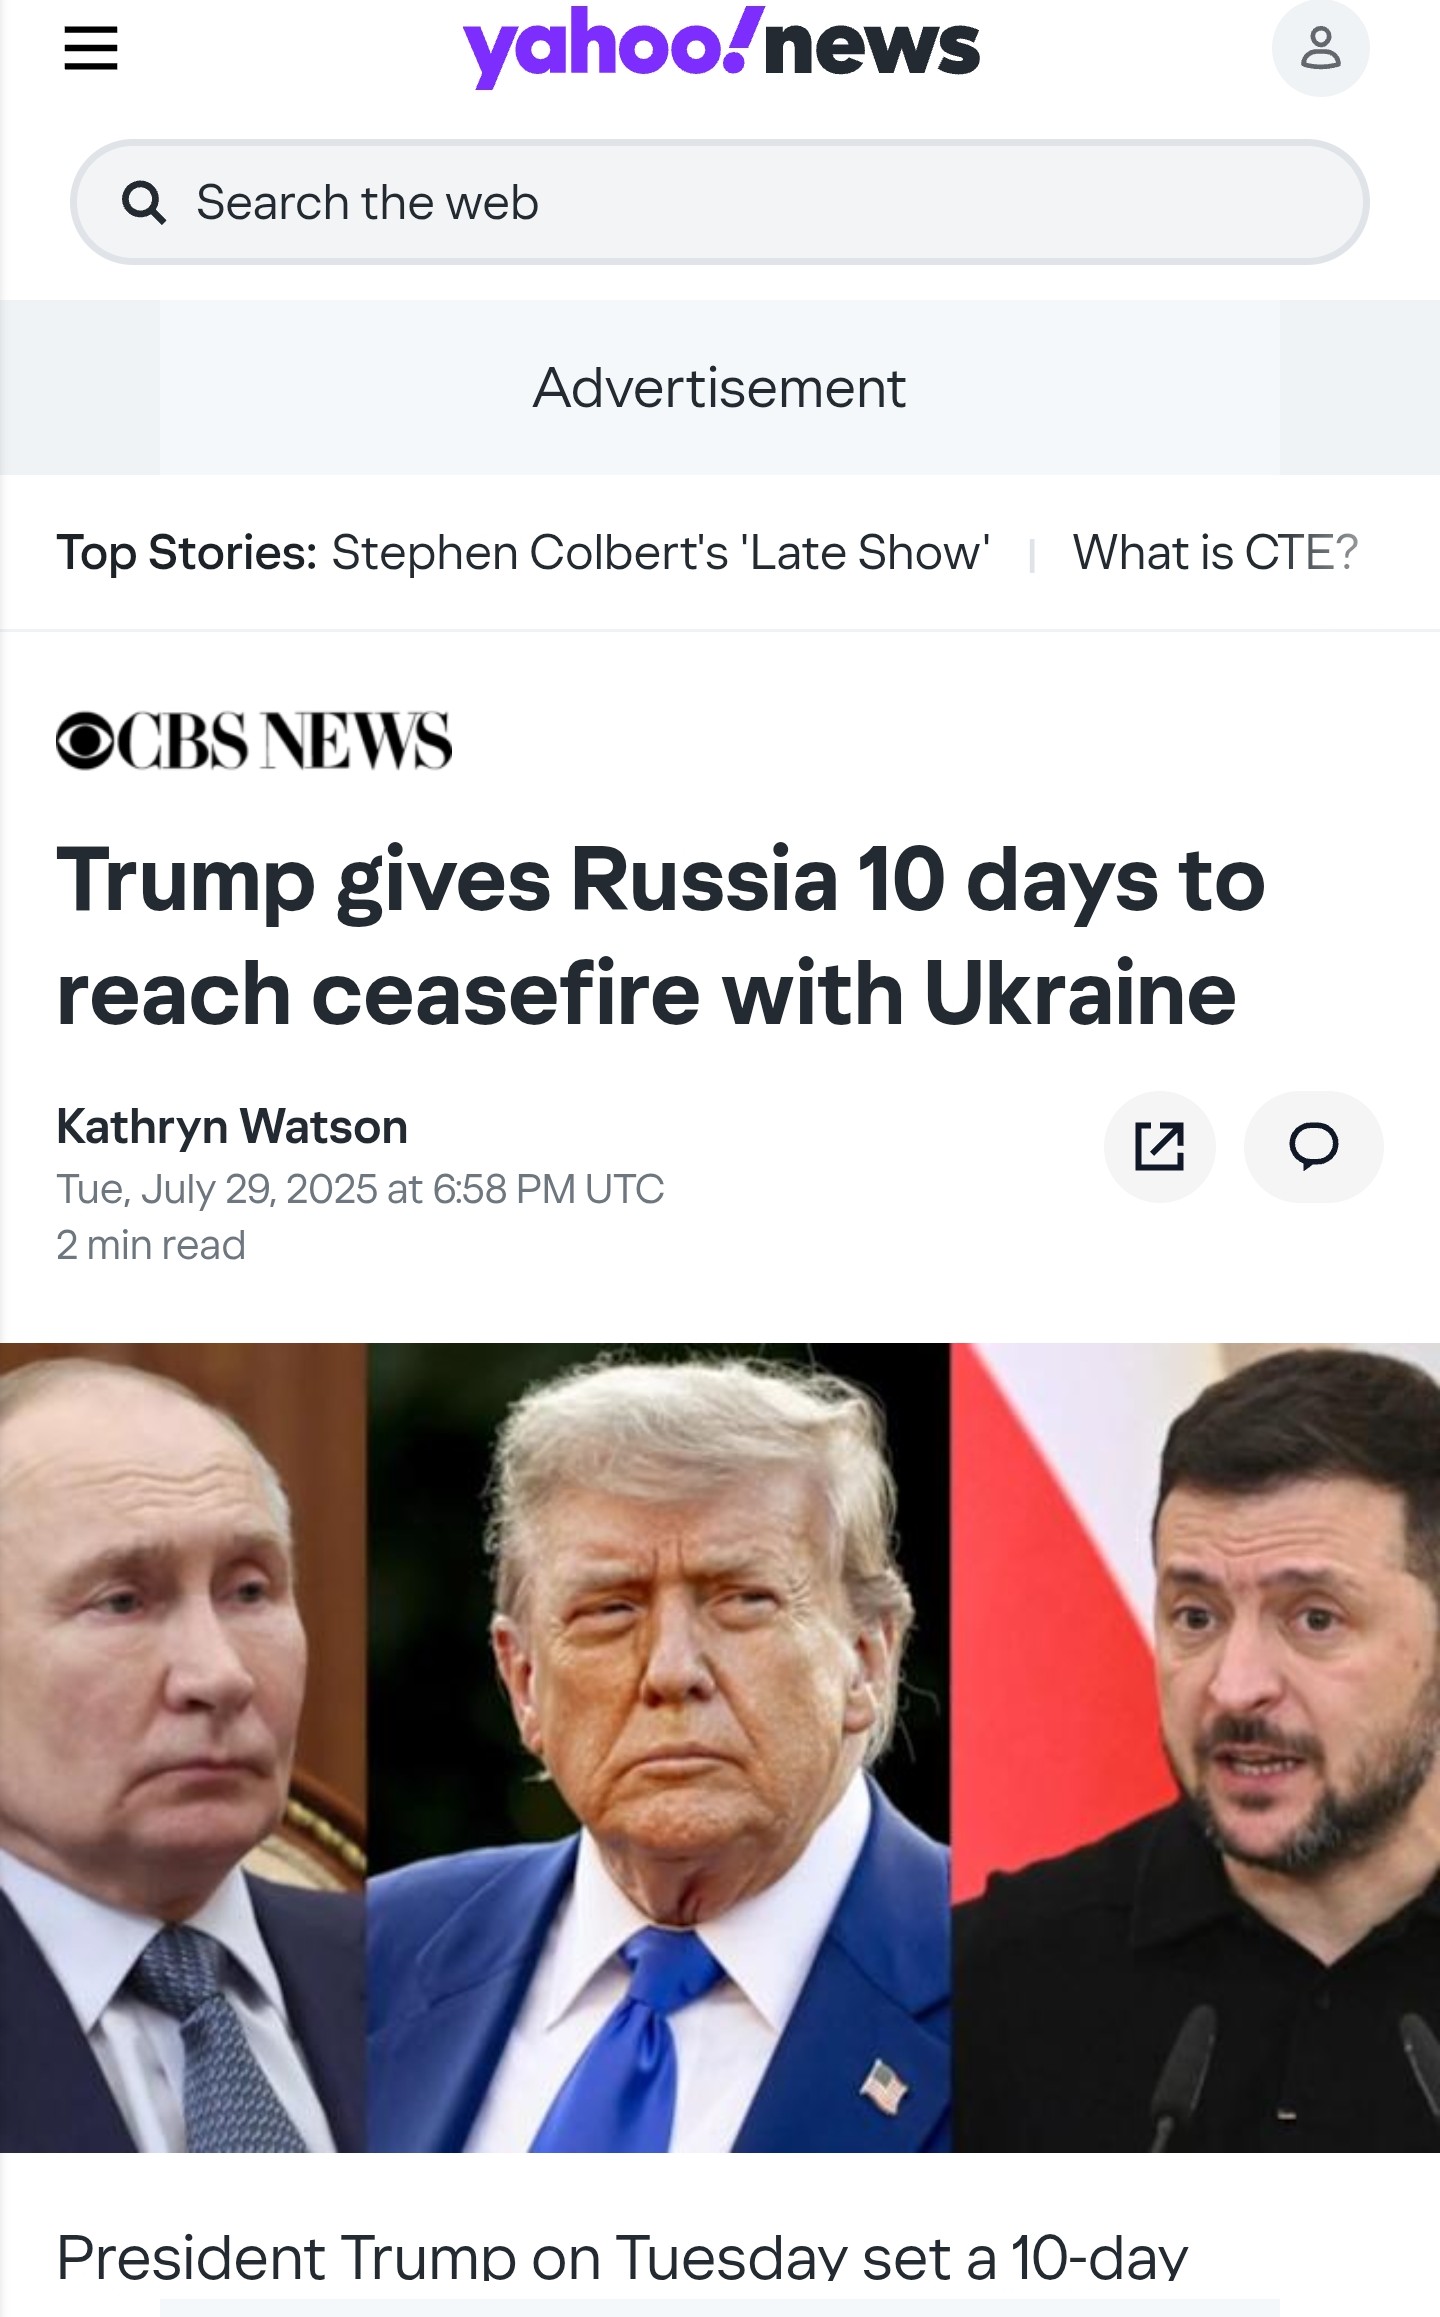
Task: Open author Kathryn Watson's page
Action: tap(232, 1127)
